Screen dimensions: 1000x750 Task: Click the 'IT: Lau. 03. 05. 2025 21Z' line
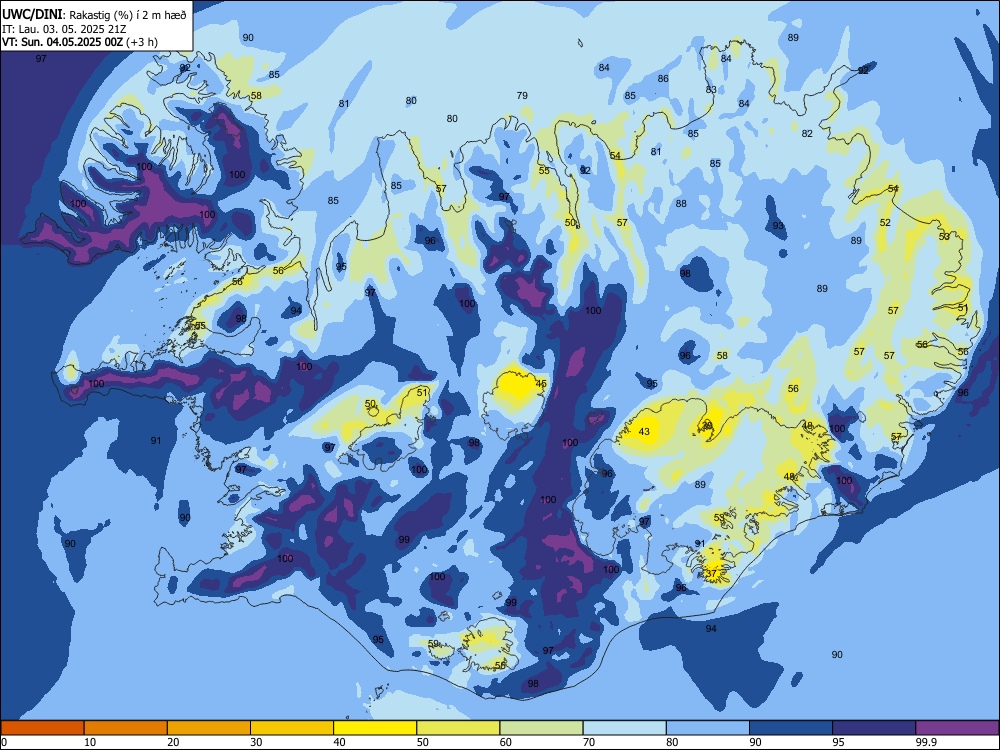(64, 29)
